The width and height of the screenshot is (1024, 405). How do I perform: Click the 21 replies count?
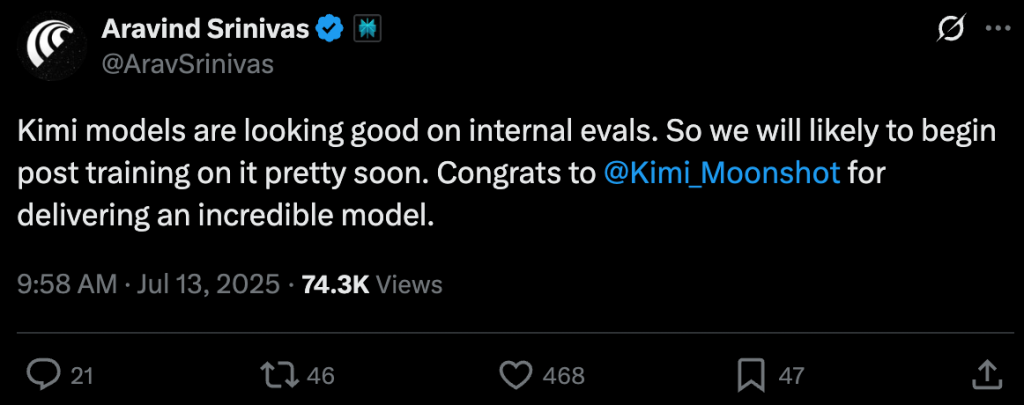(82, 376)
